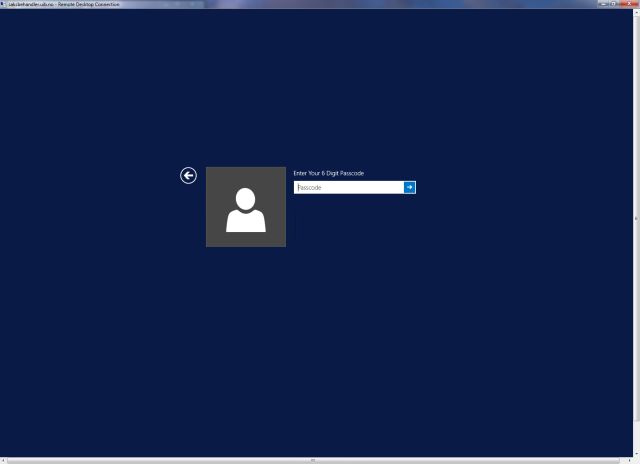Click the 'Enter Your 6 Digit Passcode' label
This screenshot has width=640, height=464.
point(329,173)
